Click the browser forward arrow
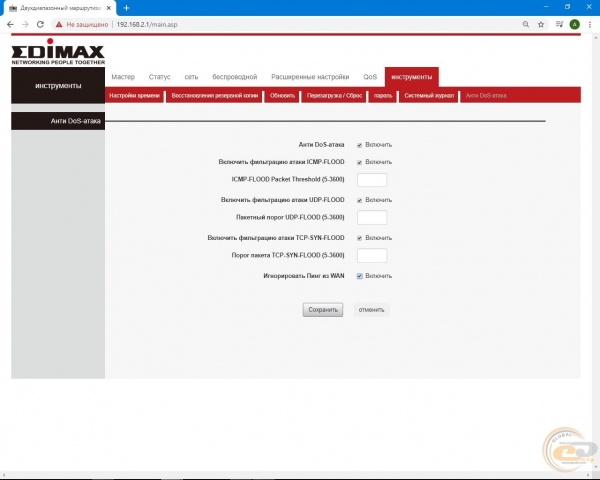This screenshot has height=480, width=600. tap(25, 24)
